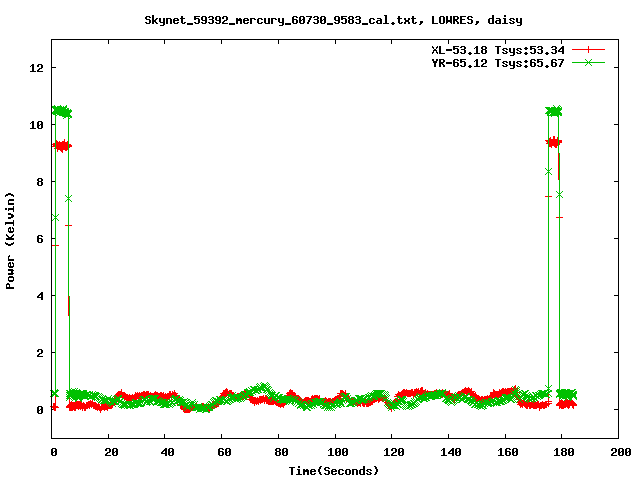
Task: Click the 12 tick label on the y-axis
Action: (37, 68)
